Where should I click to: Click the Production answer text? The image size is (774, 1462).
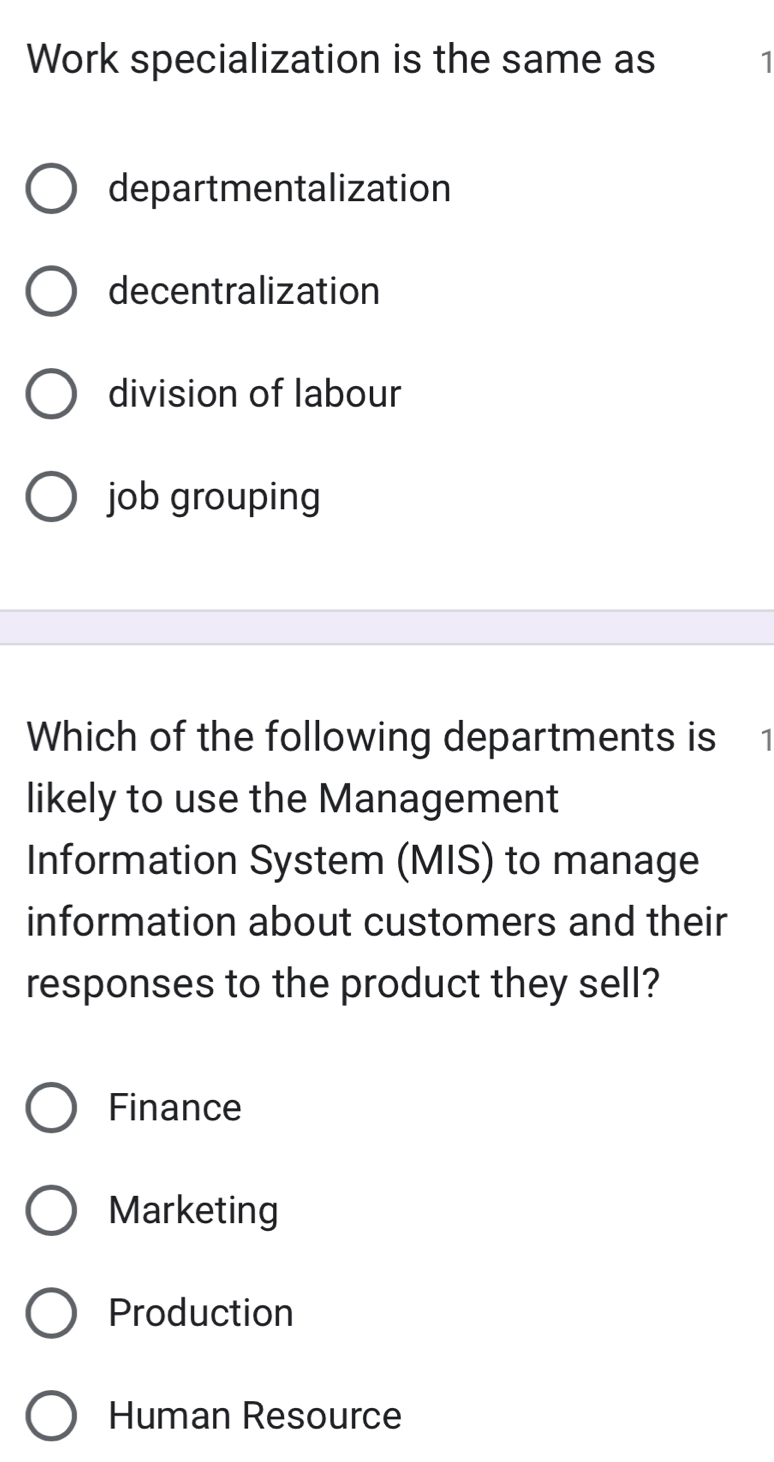201,1313
